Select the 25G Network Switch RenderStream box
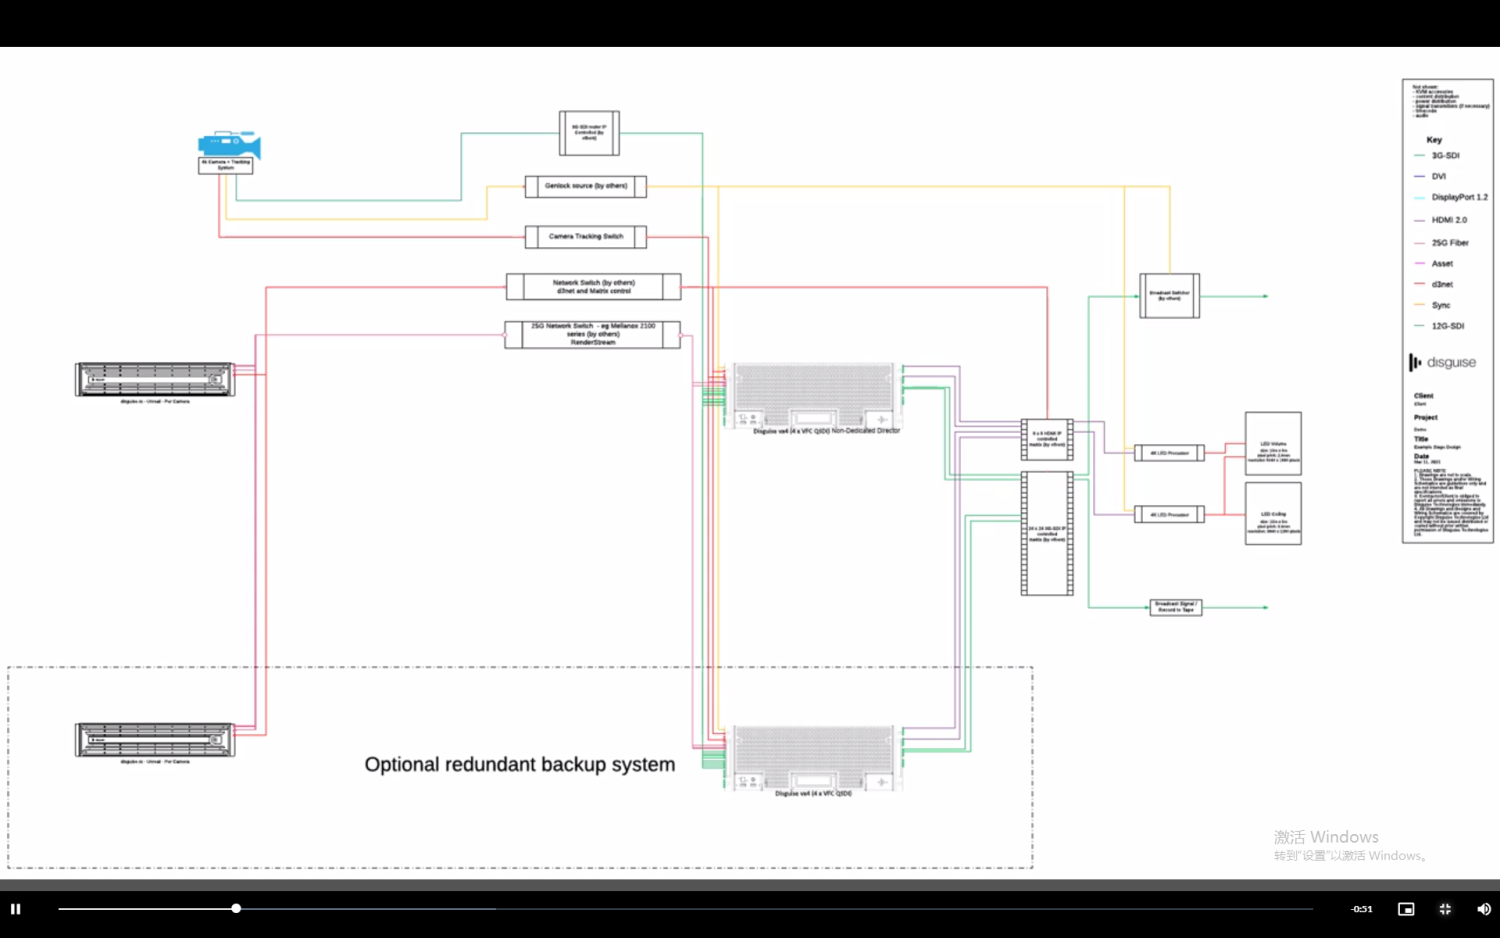The height and width of the screenshot is (938, 1500). coord(593,334)
